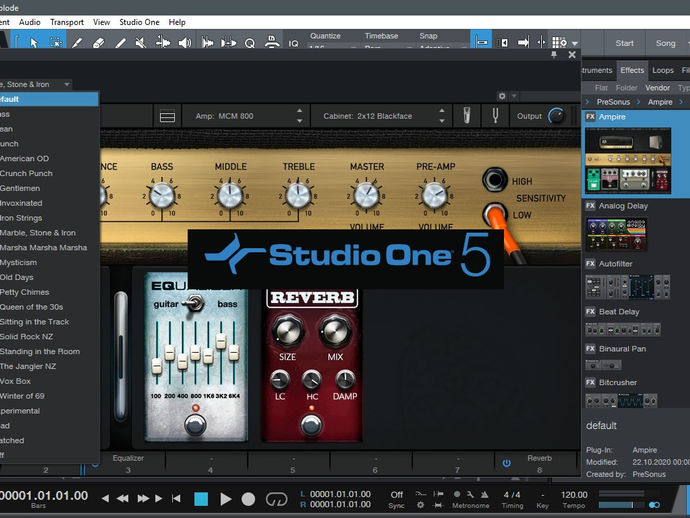The image size is (690, 518).
Task: Click the 100 Hz Equalizer pedal fader
Action: (157, 365)
